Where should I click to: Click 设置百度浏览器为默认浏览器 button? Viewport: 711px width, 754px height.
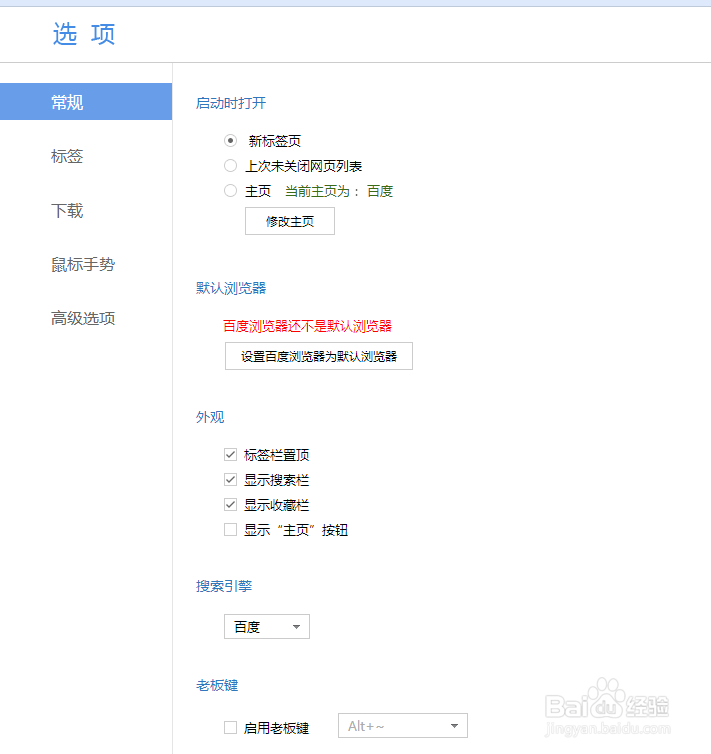pyautogui.click(x=319, y=356)
